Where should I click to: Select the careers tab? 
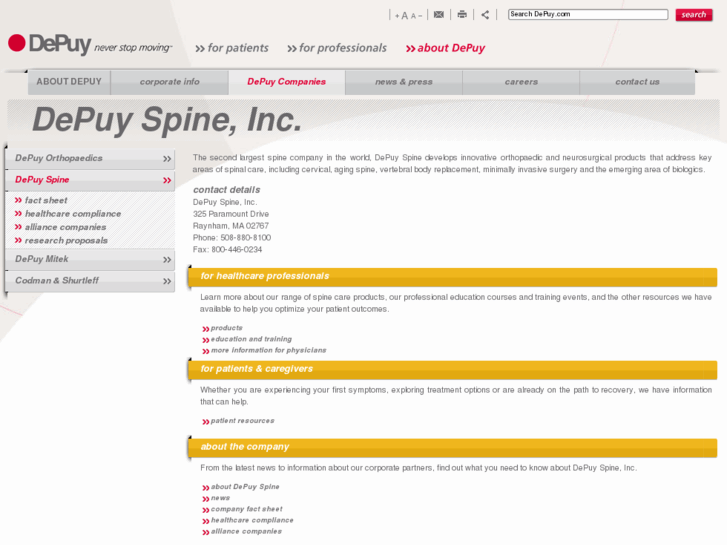pyautogui.click(x=521, y=82)
